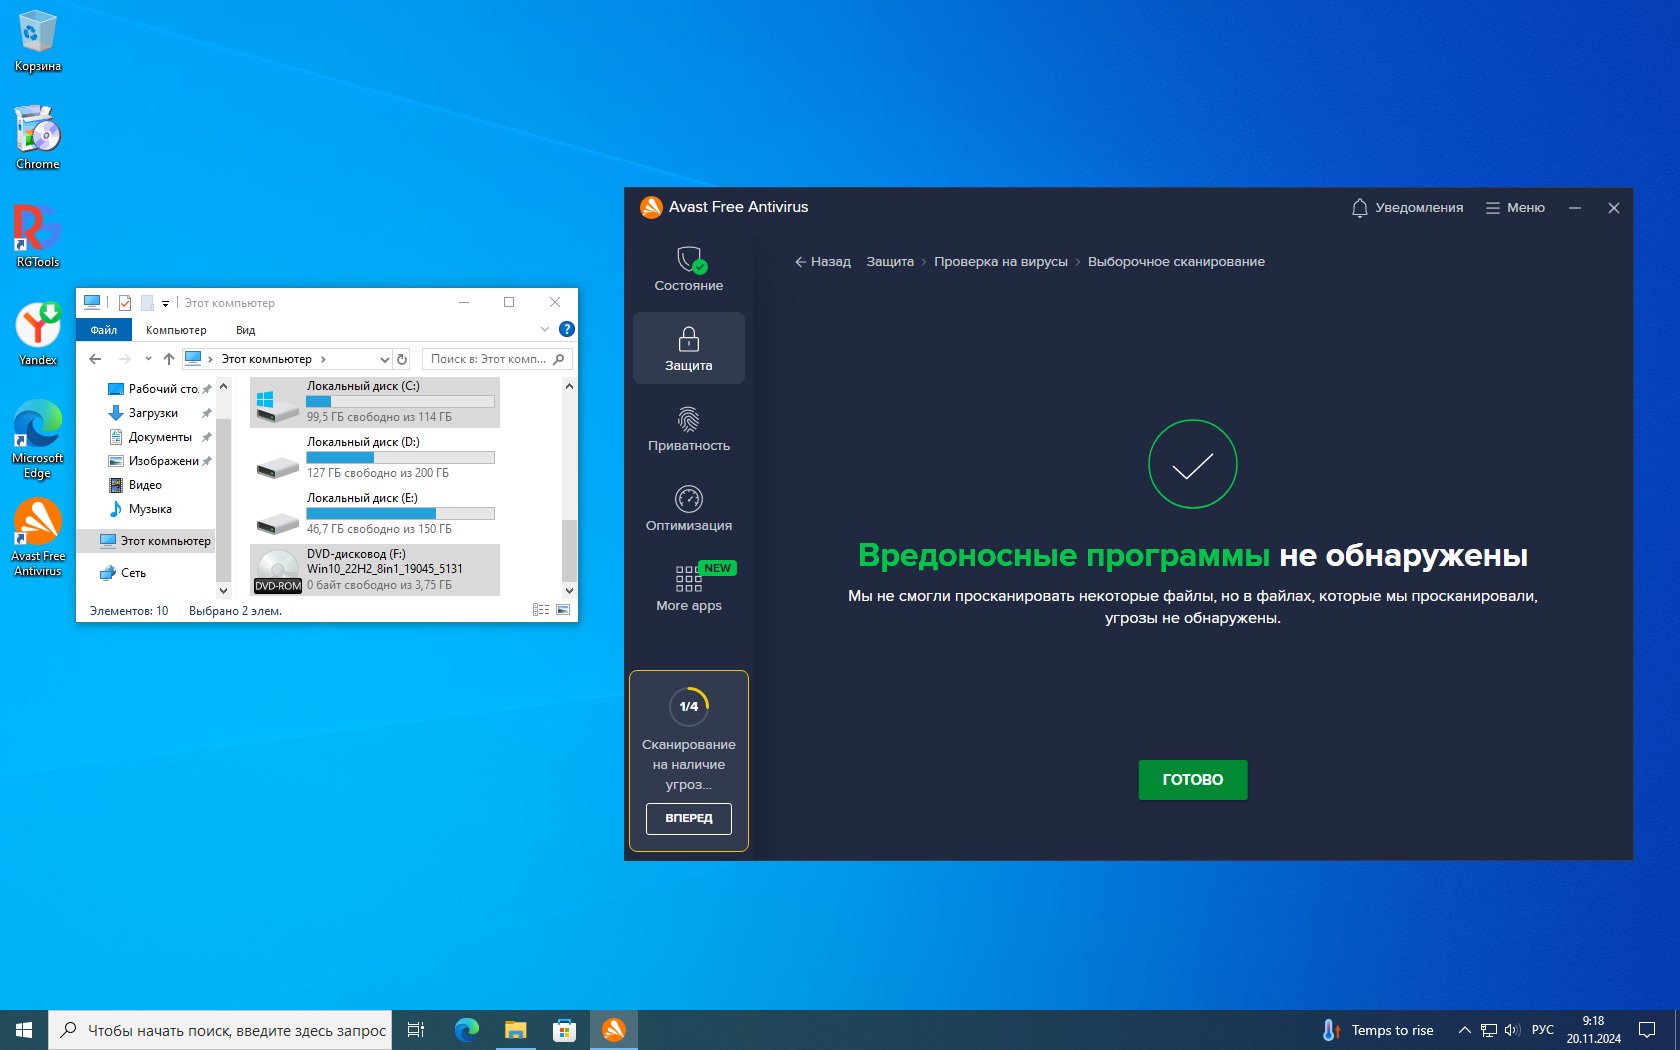Open the More apps grid section
1680x1050 pixels.
click(688, 589)
